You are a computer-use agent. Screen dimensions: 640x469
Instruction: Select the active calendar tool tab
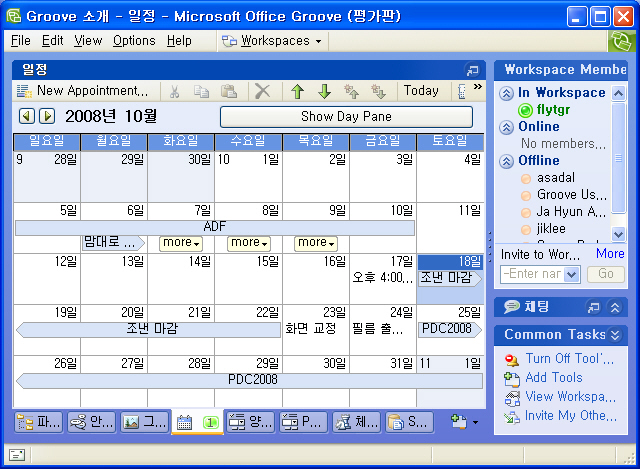point(198,422)
